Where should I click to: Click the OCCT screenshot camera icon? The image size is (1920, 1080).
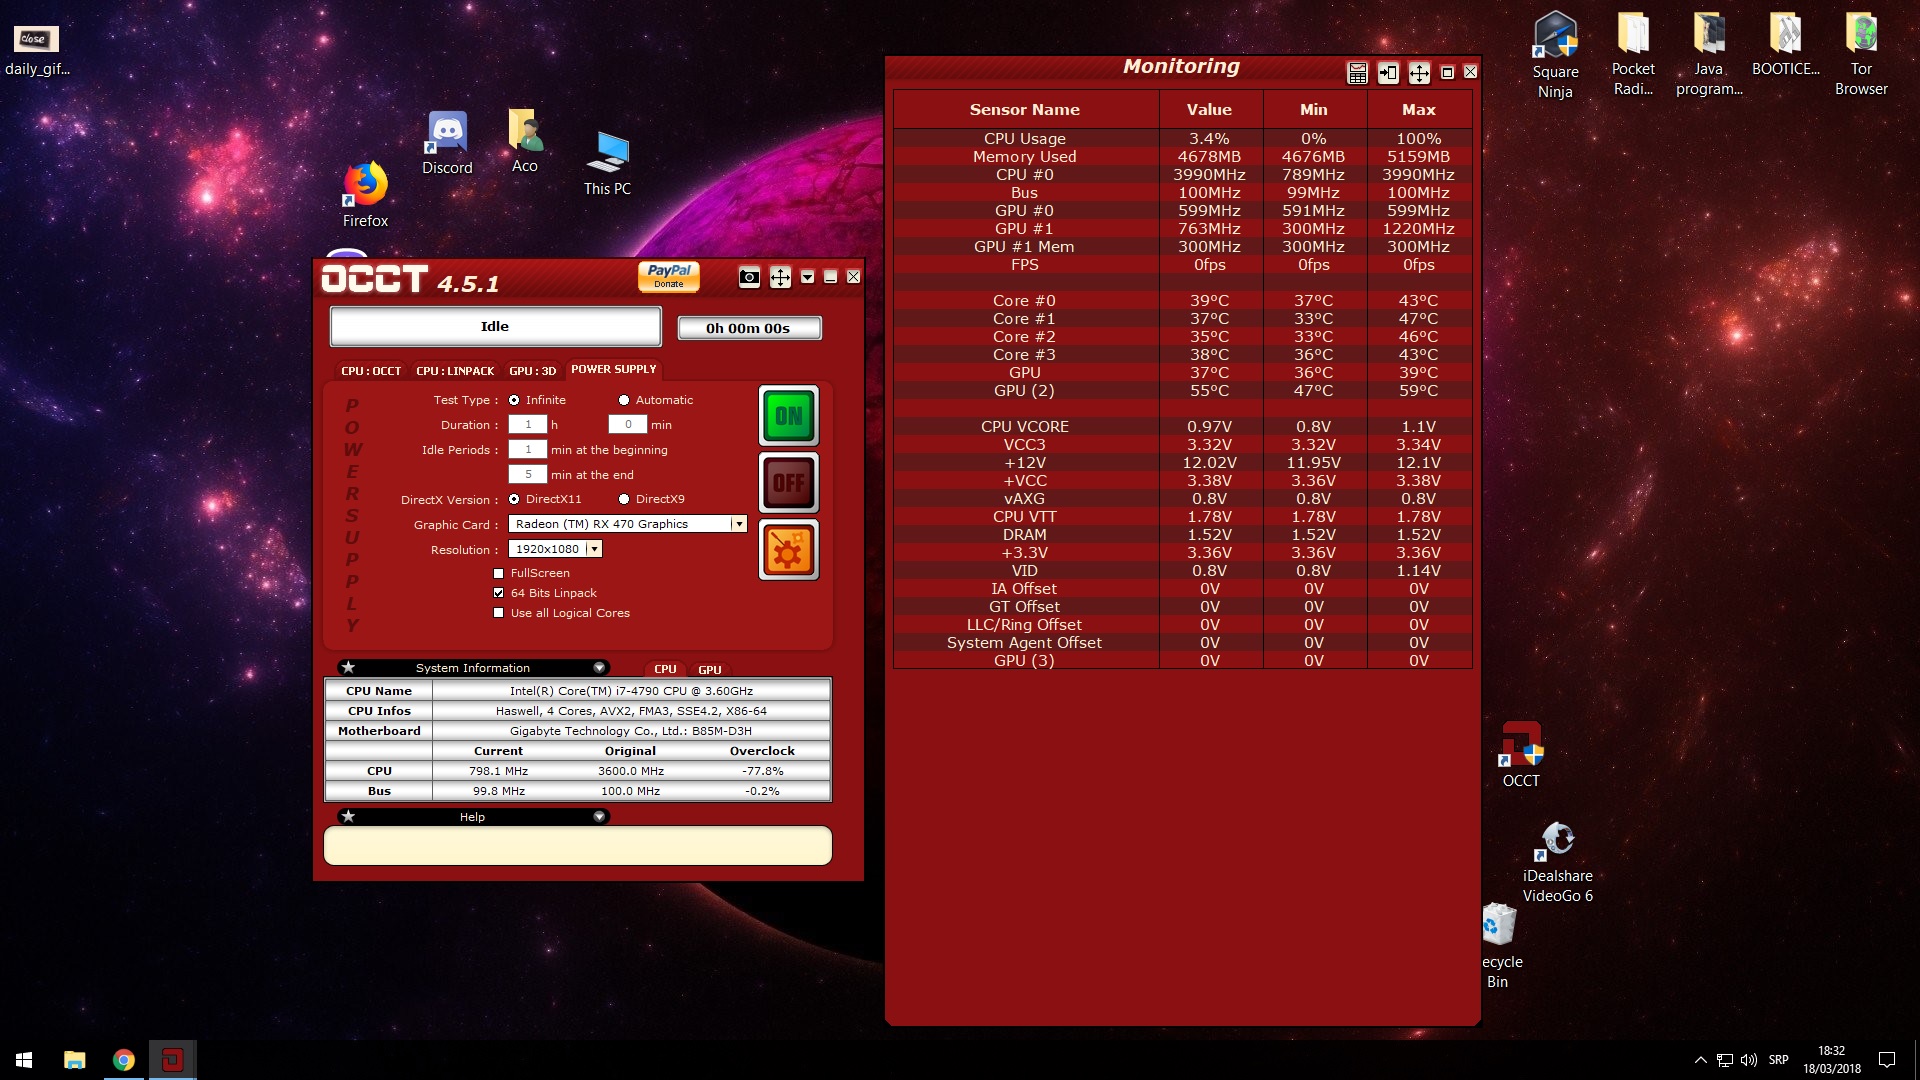tap(749, 277)
